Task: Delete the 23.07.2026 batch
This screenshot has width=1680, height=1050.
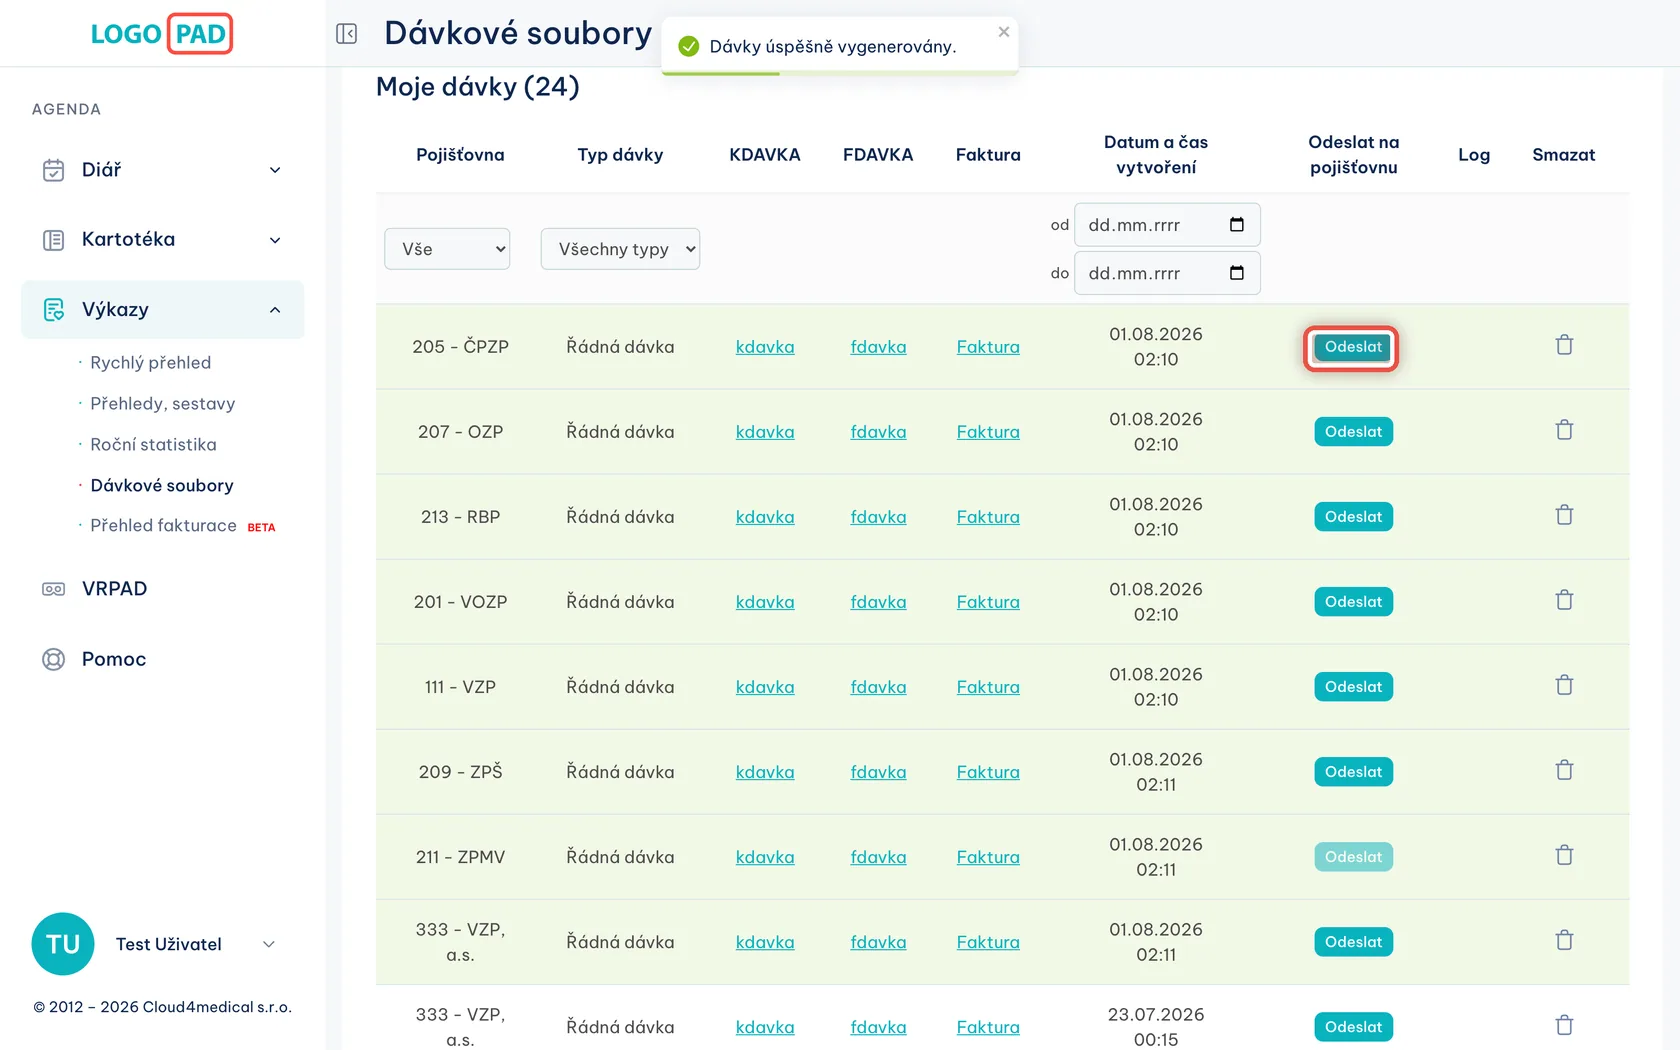Action: tap(1565, 1025)
